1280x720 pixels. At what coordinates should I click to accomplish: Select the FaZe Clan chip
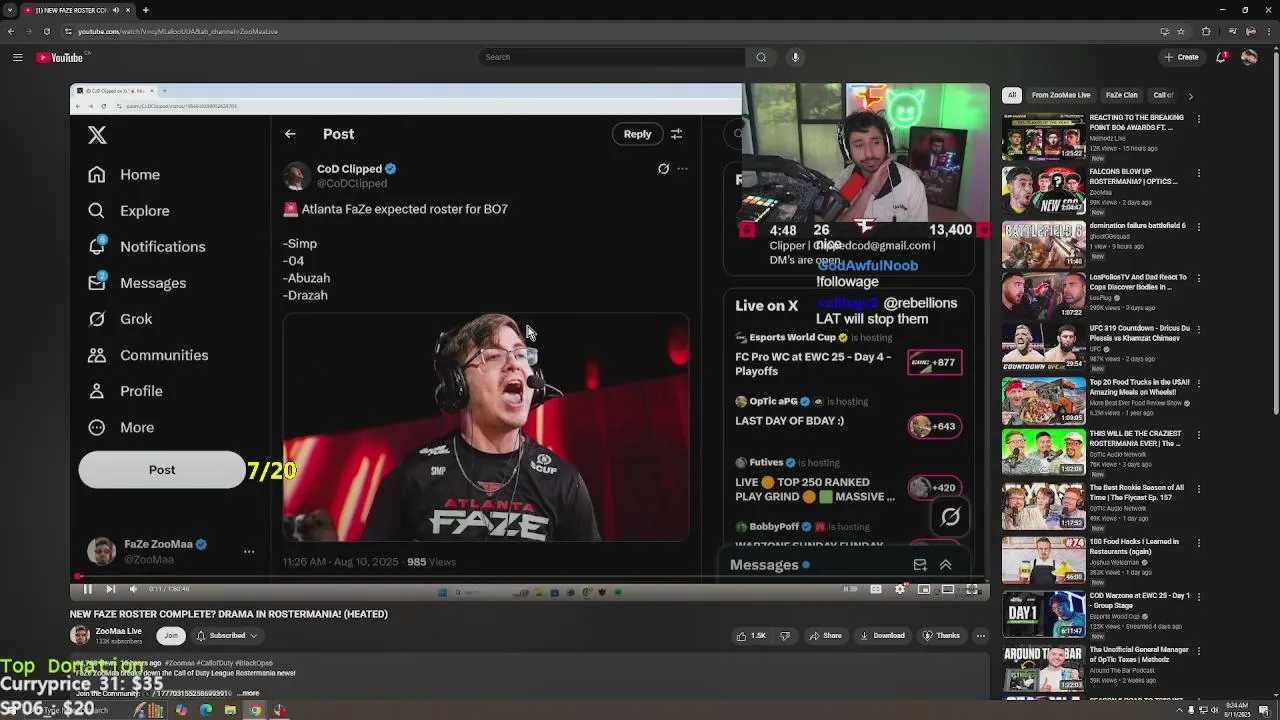tap(1122, 95)
